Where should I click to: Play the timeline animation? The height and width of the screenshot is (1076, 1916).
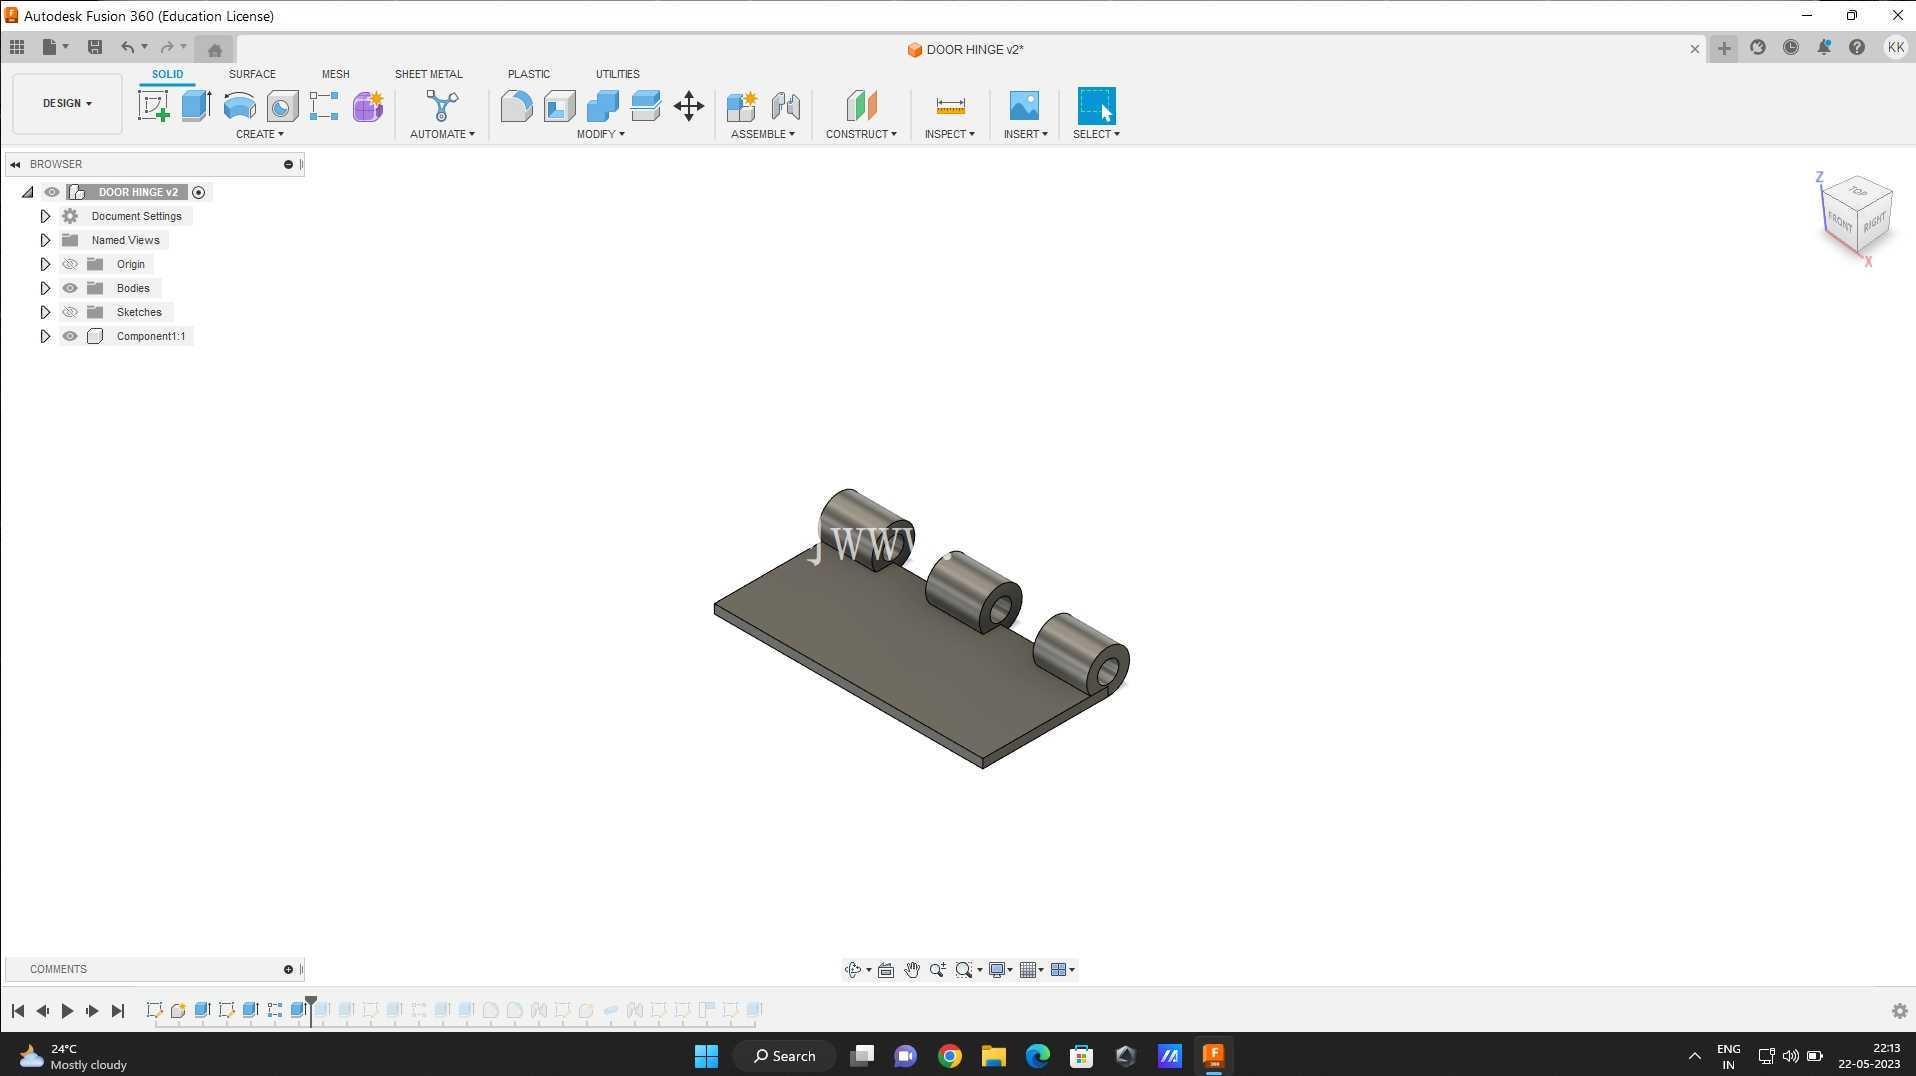tap(67, 1011)
